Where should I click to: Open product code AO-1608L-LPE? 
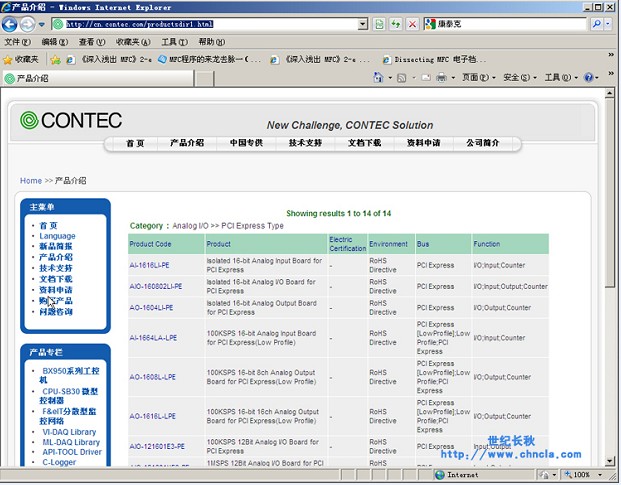coord(152,377)
